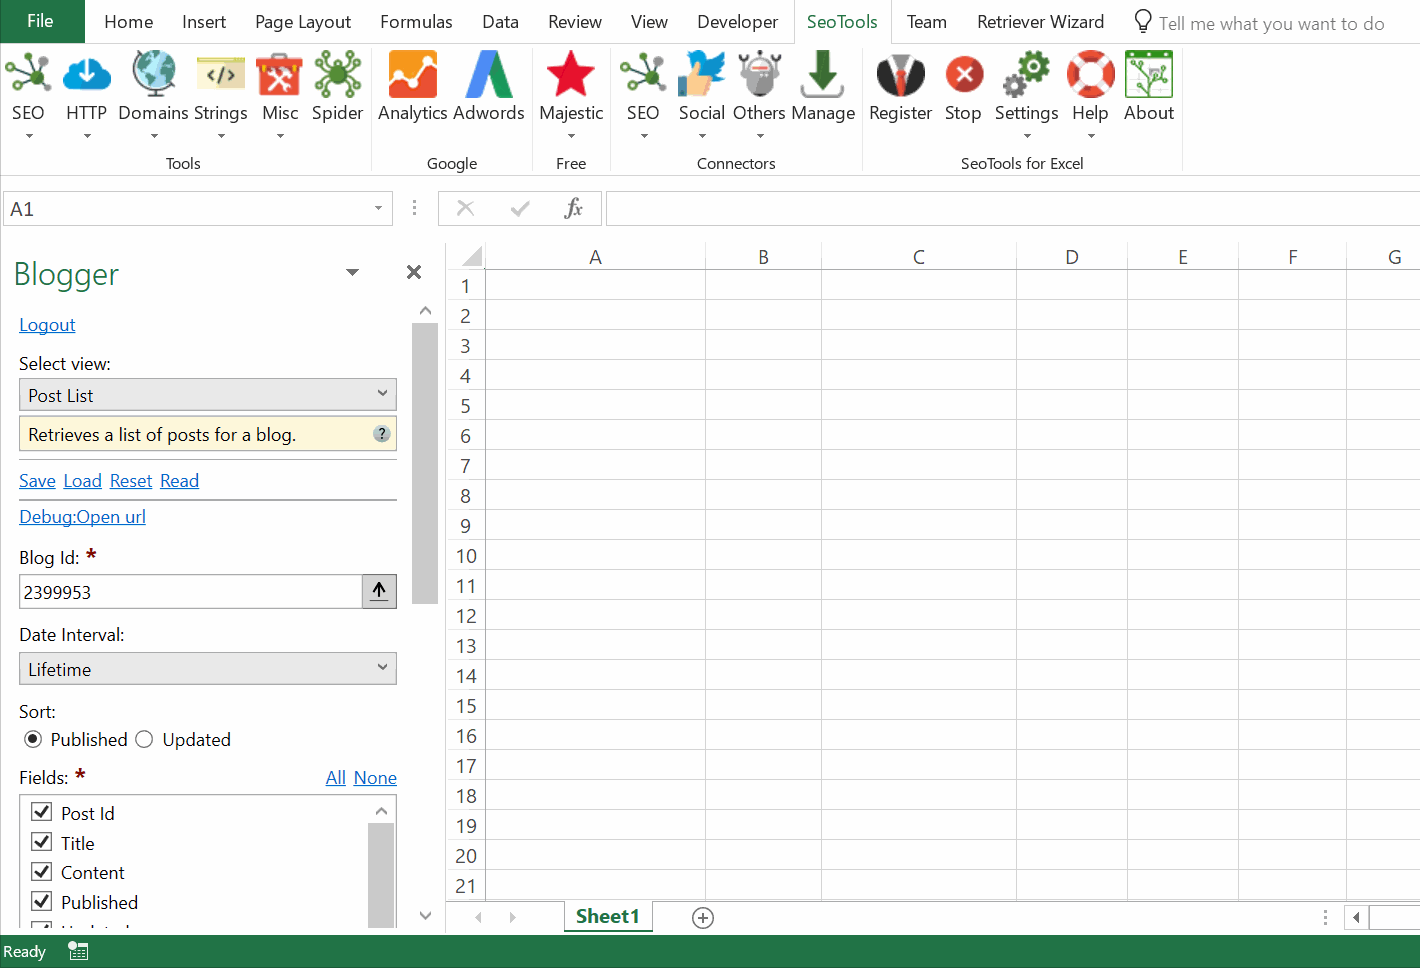Viewport: 1420px width, 968px height.
Task: Expand the Majestic dropdown arrow
Action: [x=571, y=136]
